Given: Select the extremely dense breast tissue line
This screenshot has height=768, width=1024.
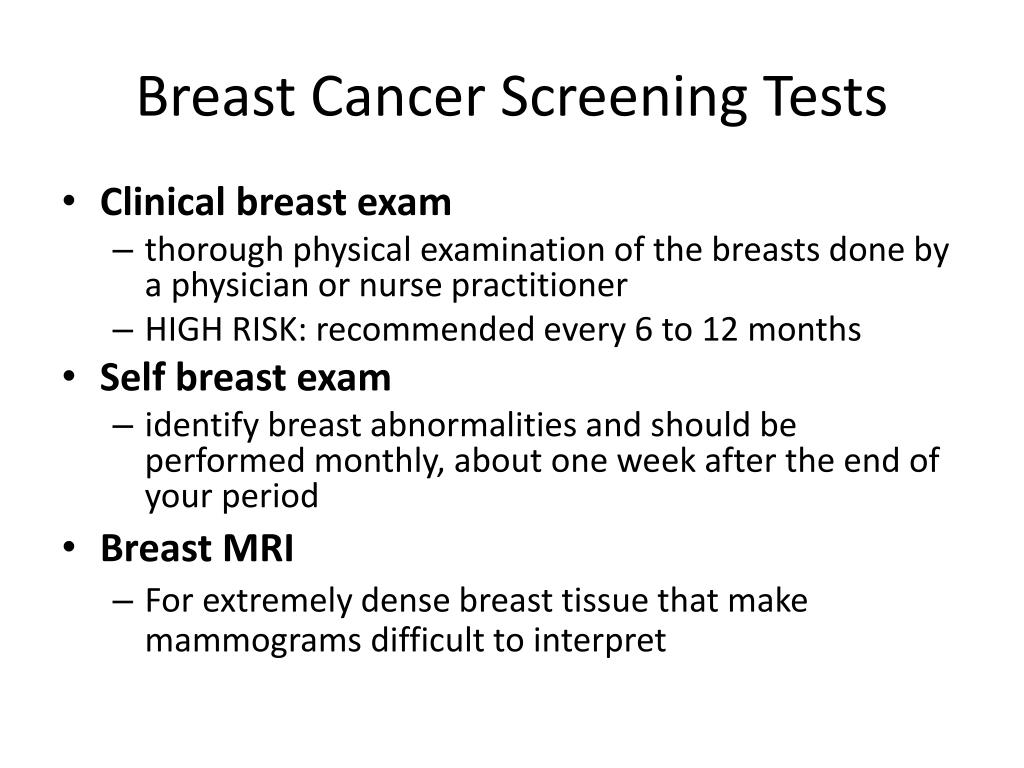Looking at the screenshot, I should [476, 601].
